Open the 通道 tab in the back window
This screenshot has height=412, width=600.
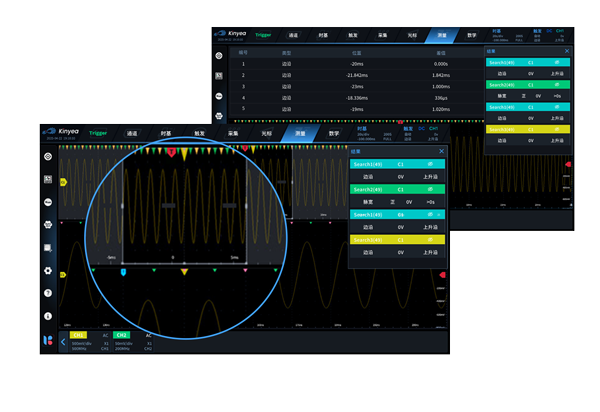tap(293, 35)
